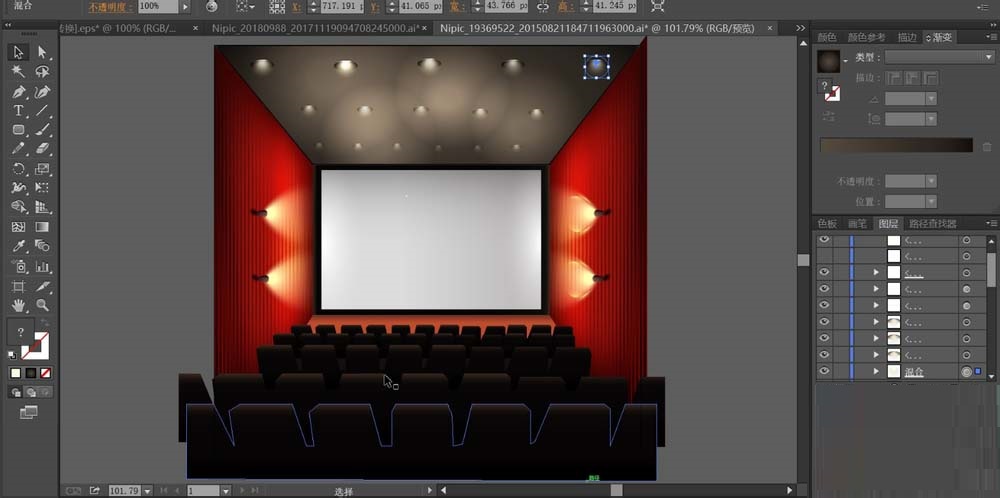Viewport: 1000px width, 498px height.
Task: Expand the 混合 layer disclosure triangle
Action: (876, 371)
